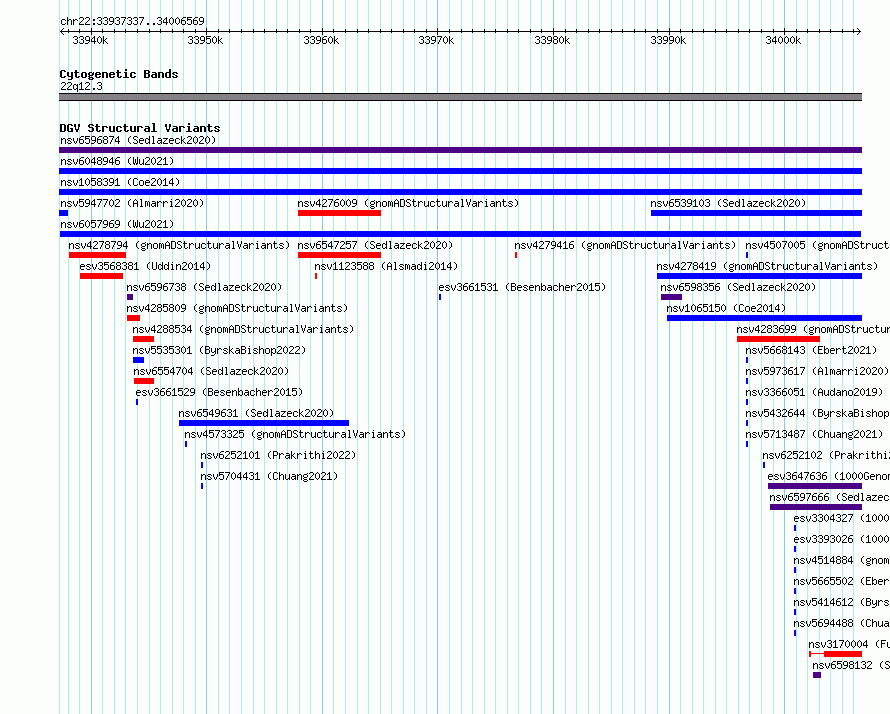Image resolution: width=890 pixels, height=714 pixels.
Task: Click the Cytogenetic Bands track title
Action: (x=119, y=74)
